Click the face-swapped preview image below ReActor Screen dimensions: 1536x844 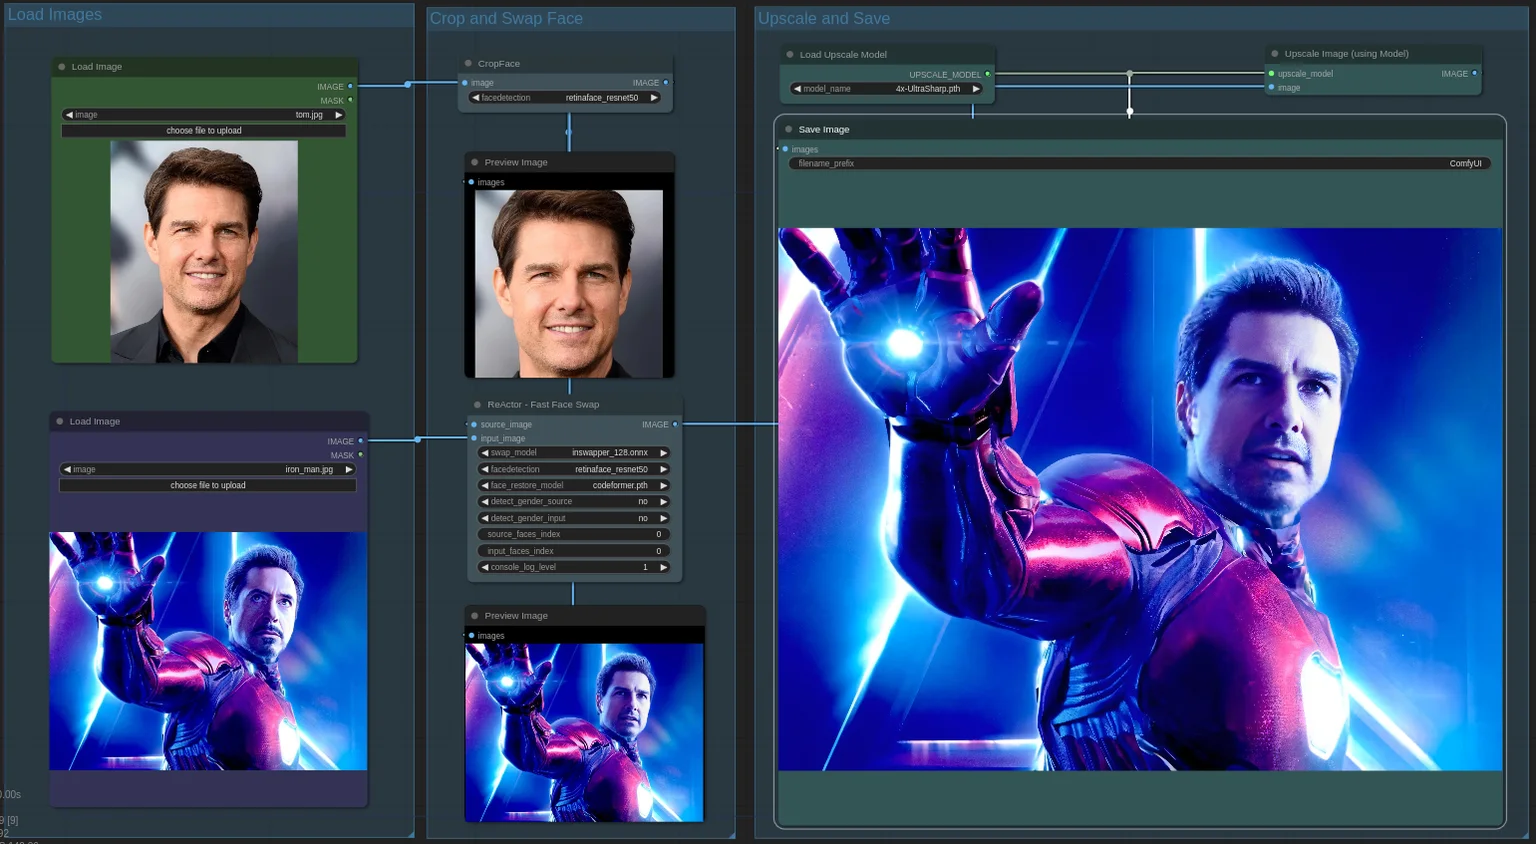click(x=584, y=733)
